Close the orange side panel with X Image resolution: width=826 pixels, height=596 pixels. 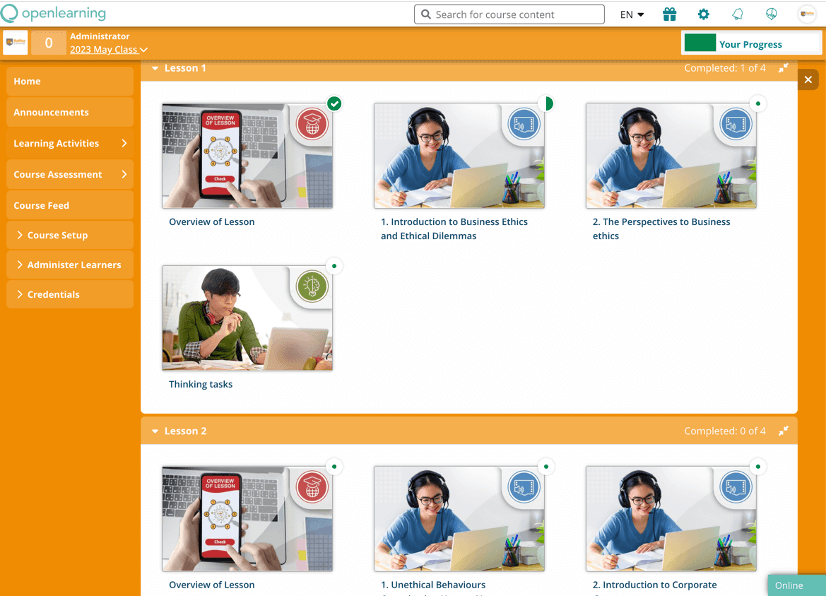tap(808, 79)
